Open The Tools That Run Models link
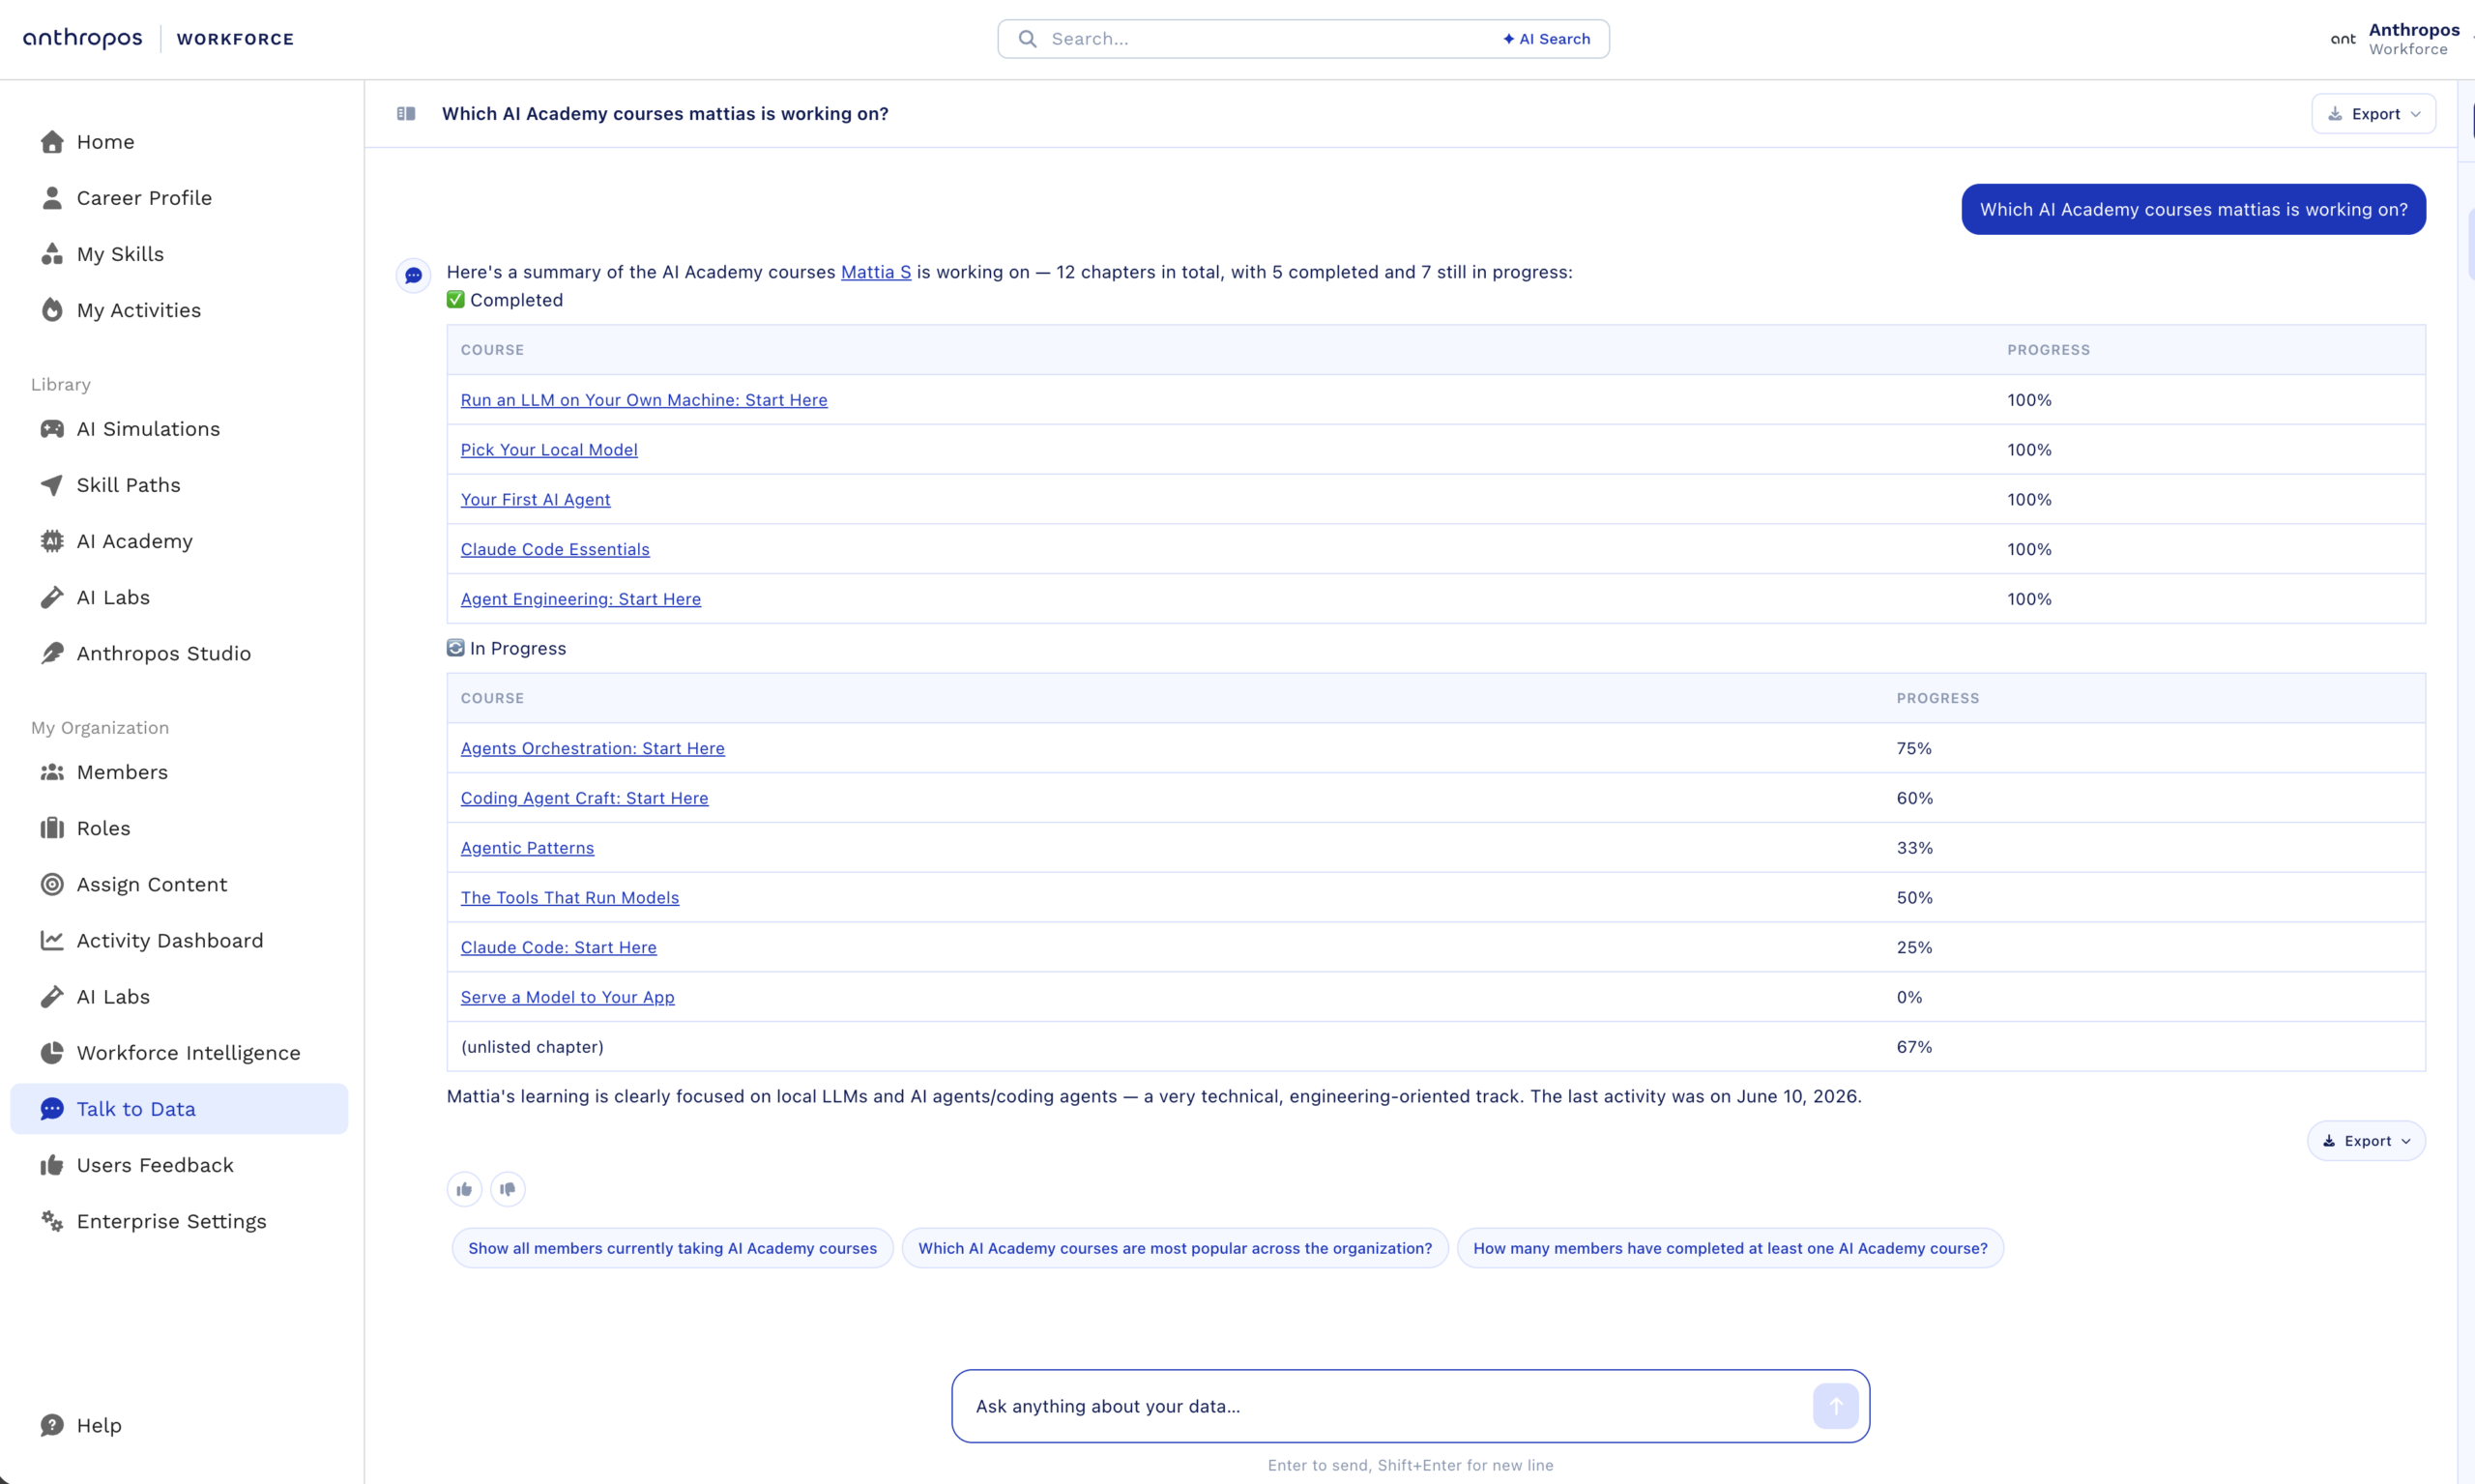Image resolution: width=2475 pixels, height=1484 pixels. [x=569, y=897]
